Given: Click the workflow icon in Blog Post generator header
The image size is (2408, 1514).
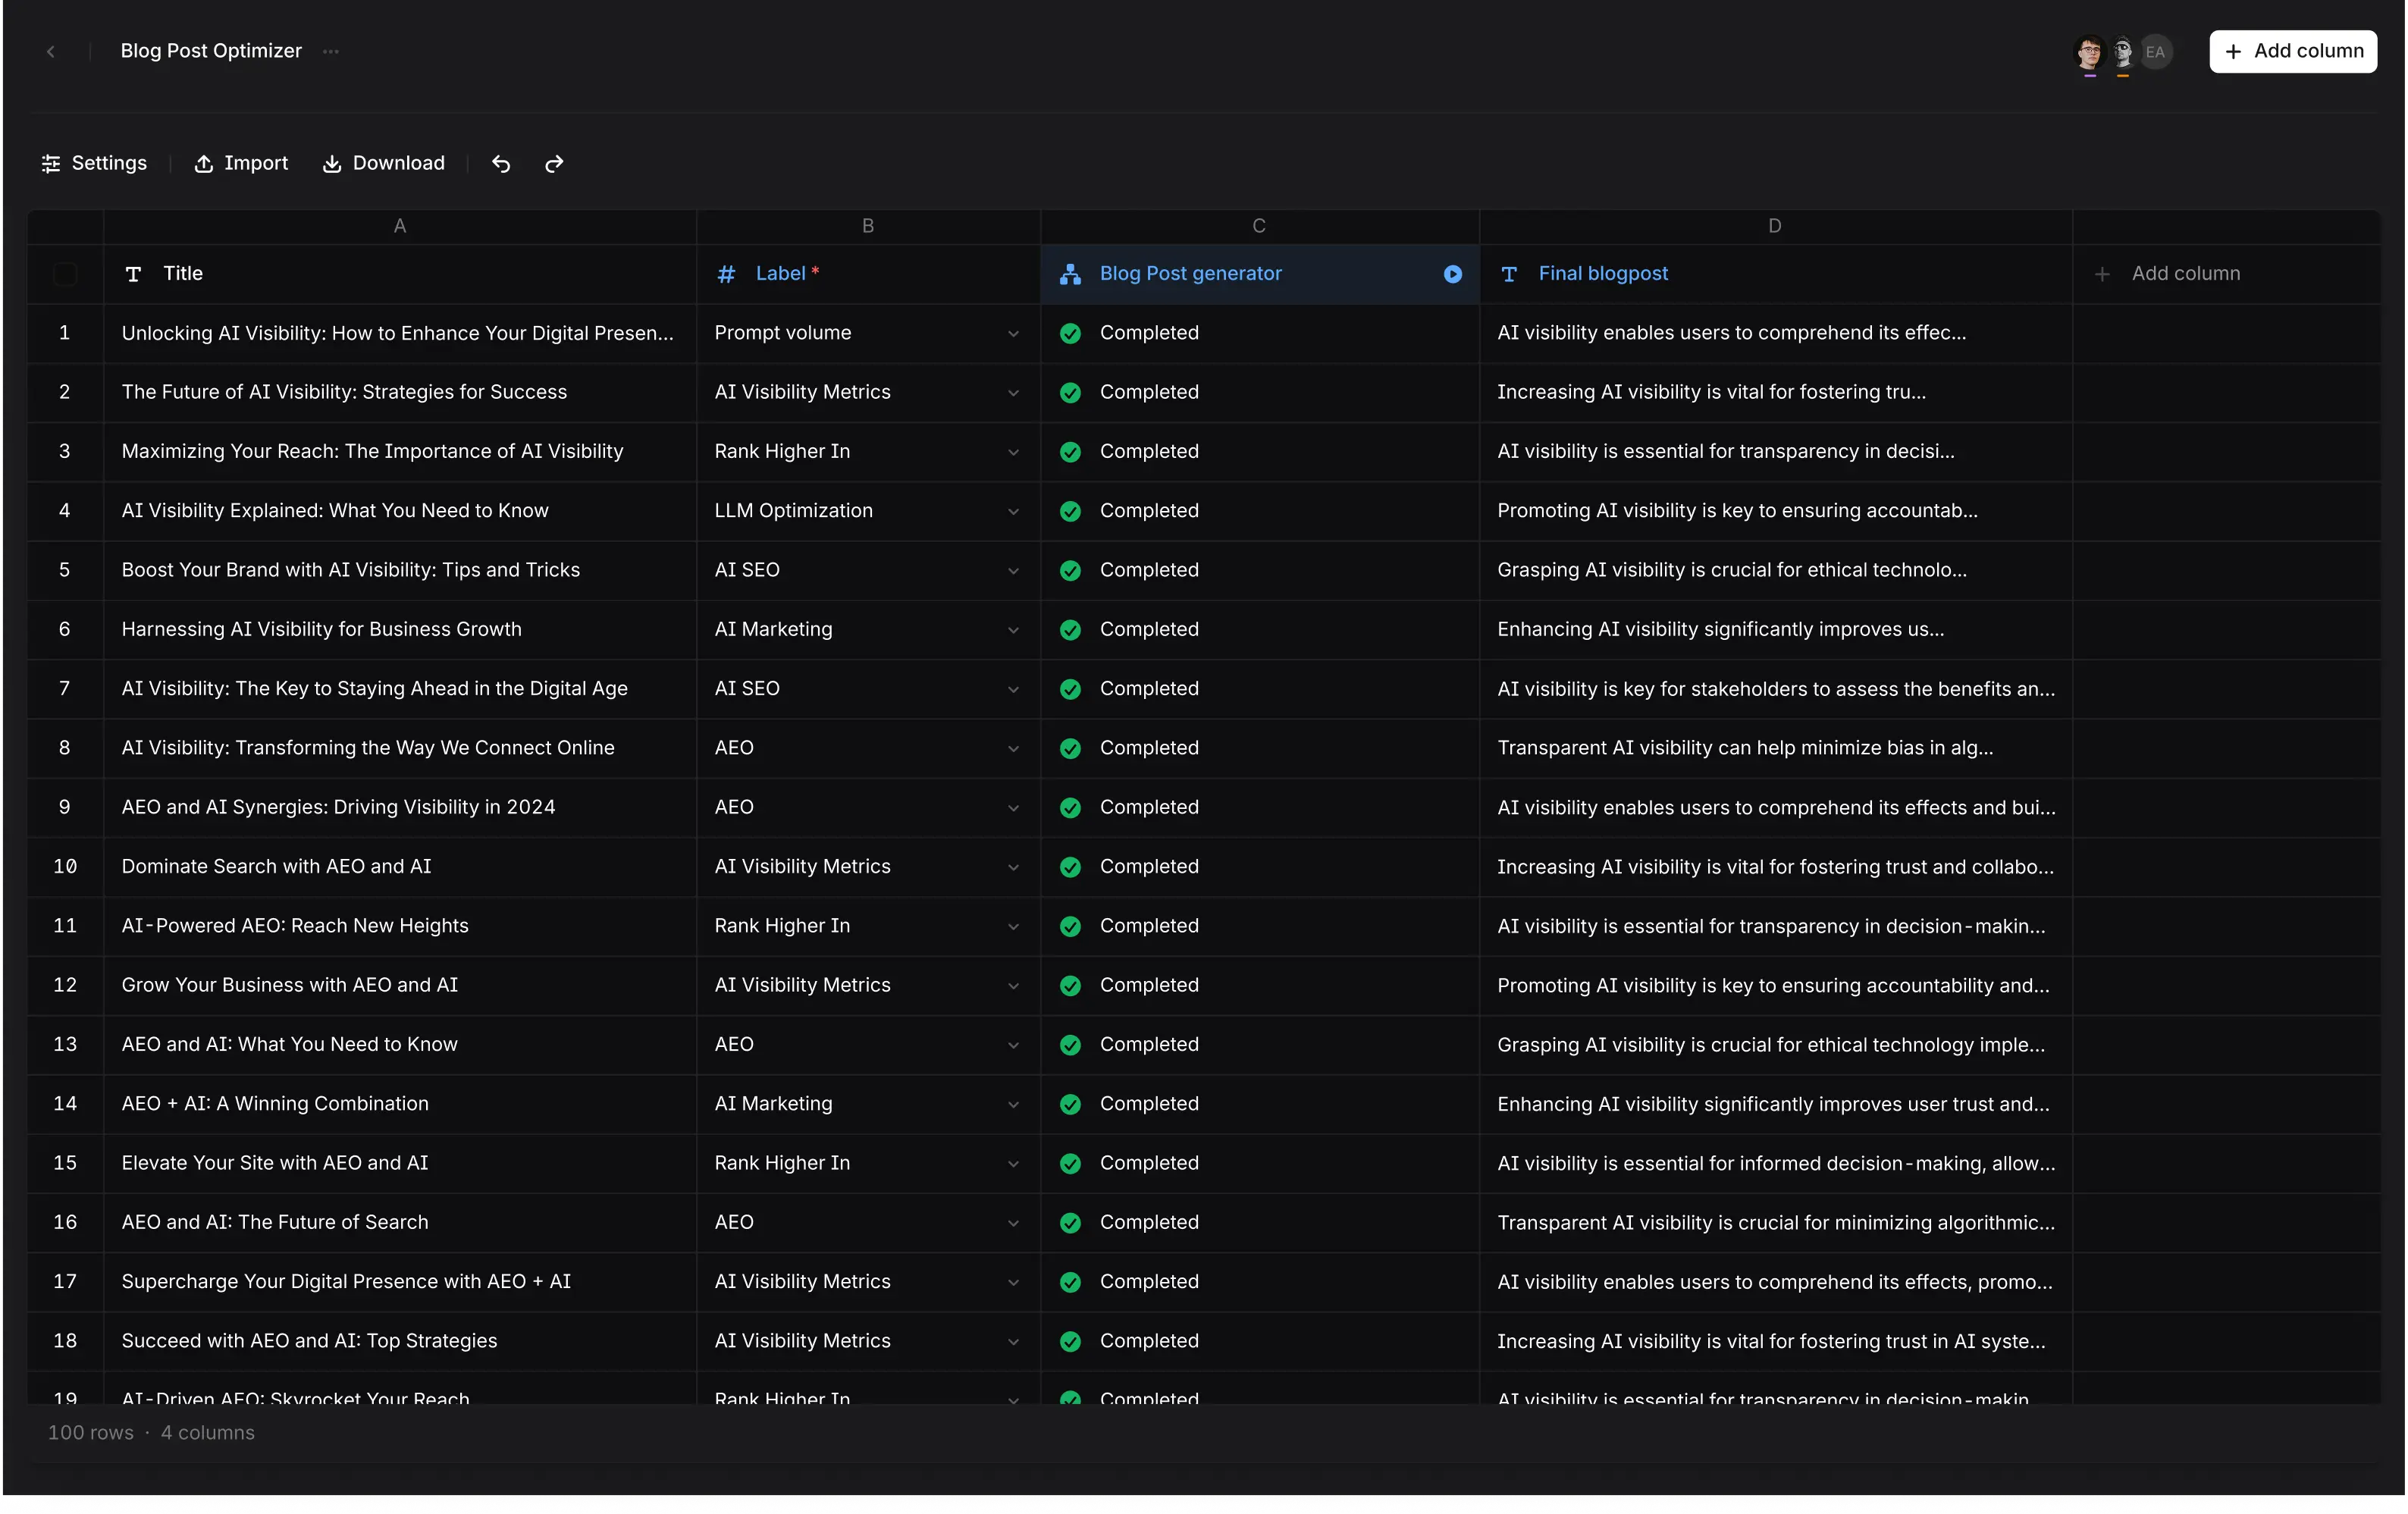Looking at the screenshot, I should pos(1070,274).
